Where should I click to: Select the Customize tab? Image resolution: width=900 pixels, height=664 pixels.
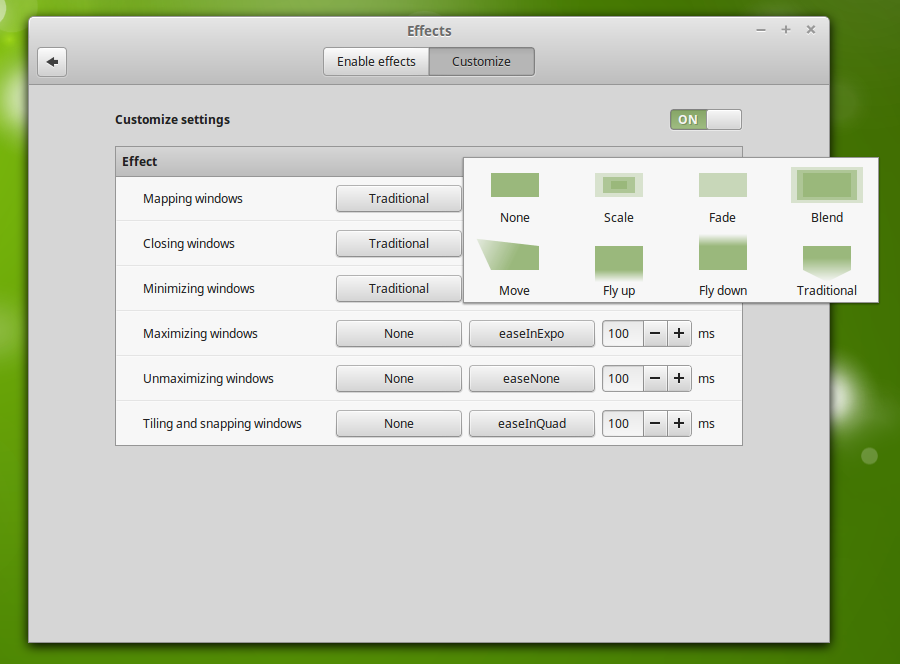tap(481, 62)
